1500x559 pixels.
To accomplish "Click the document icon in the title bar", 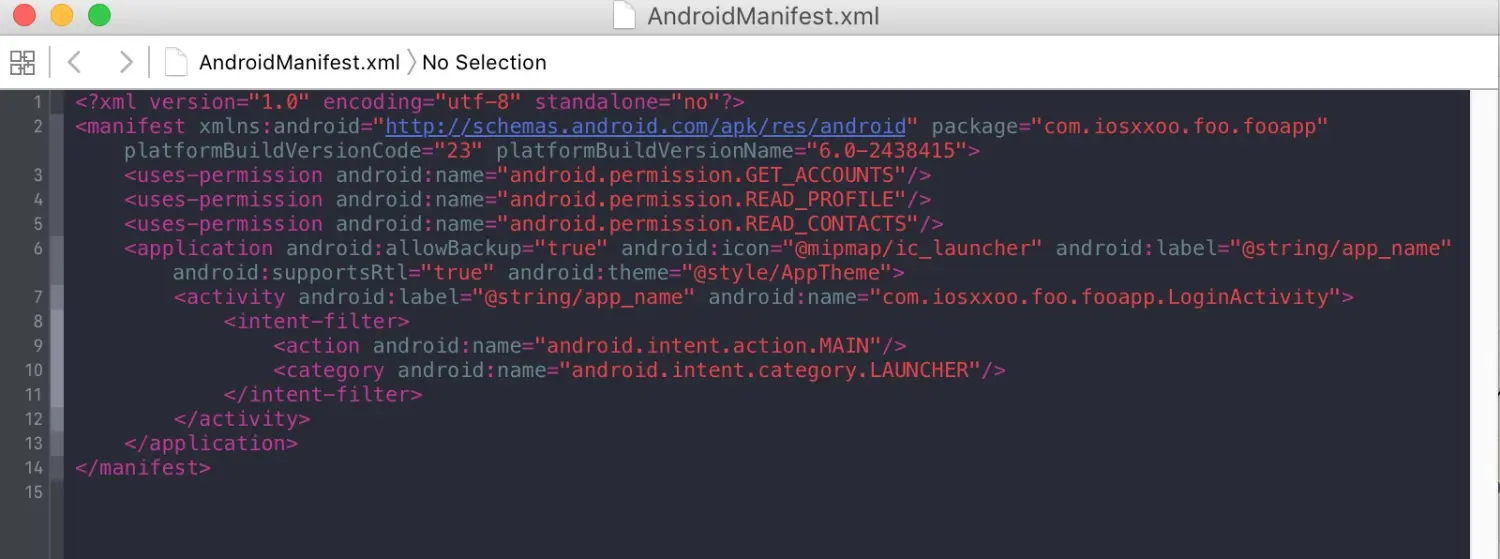I will point(624,16).
